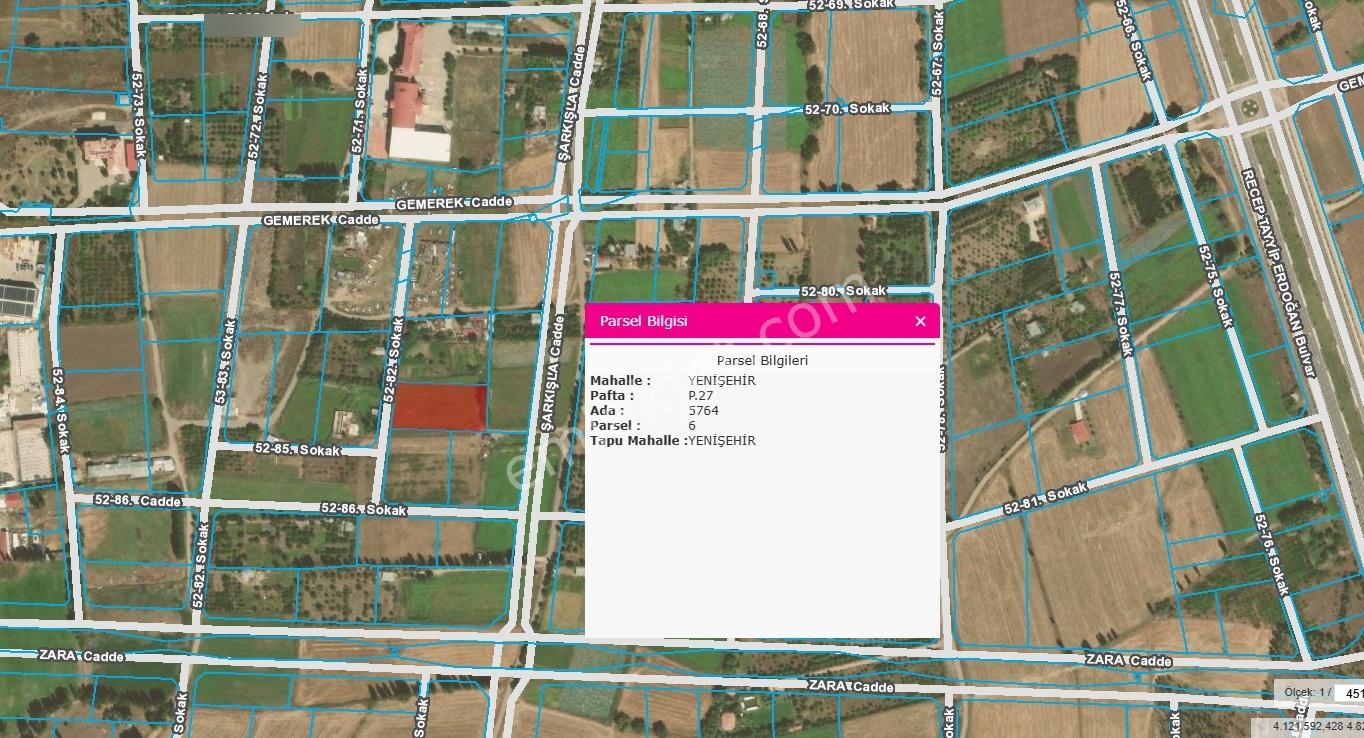Viewport: 1364px width, 738px height.
Task: Click the '52-86. Sokak' street label
Action: pos(363,509)
